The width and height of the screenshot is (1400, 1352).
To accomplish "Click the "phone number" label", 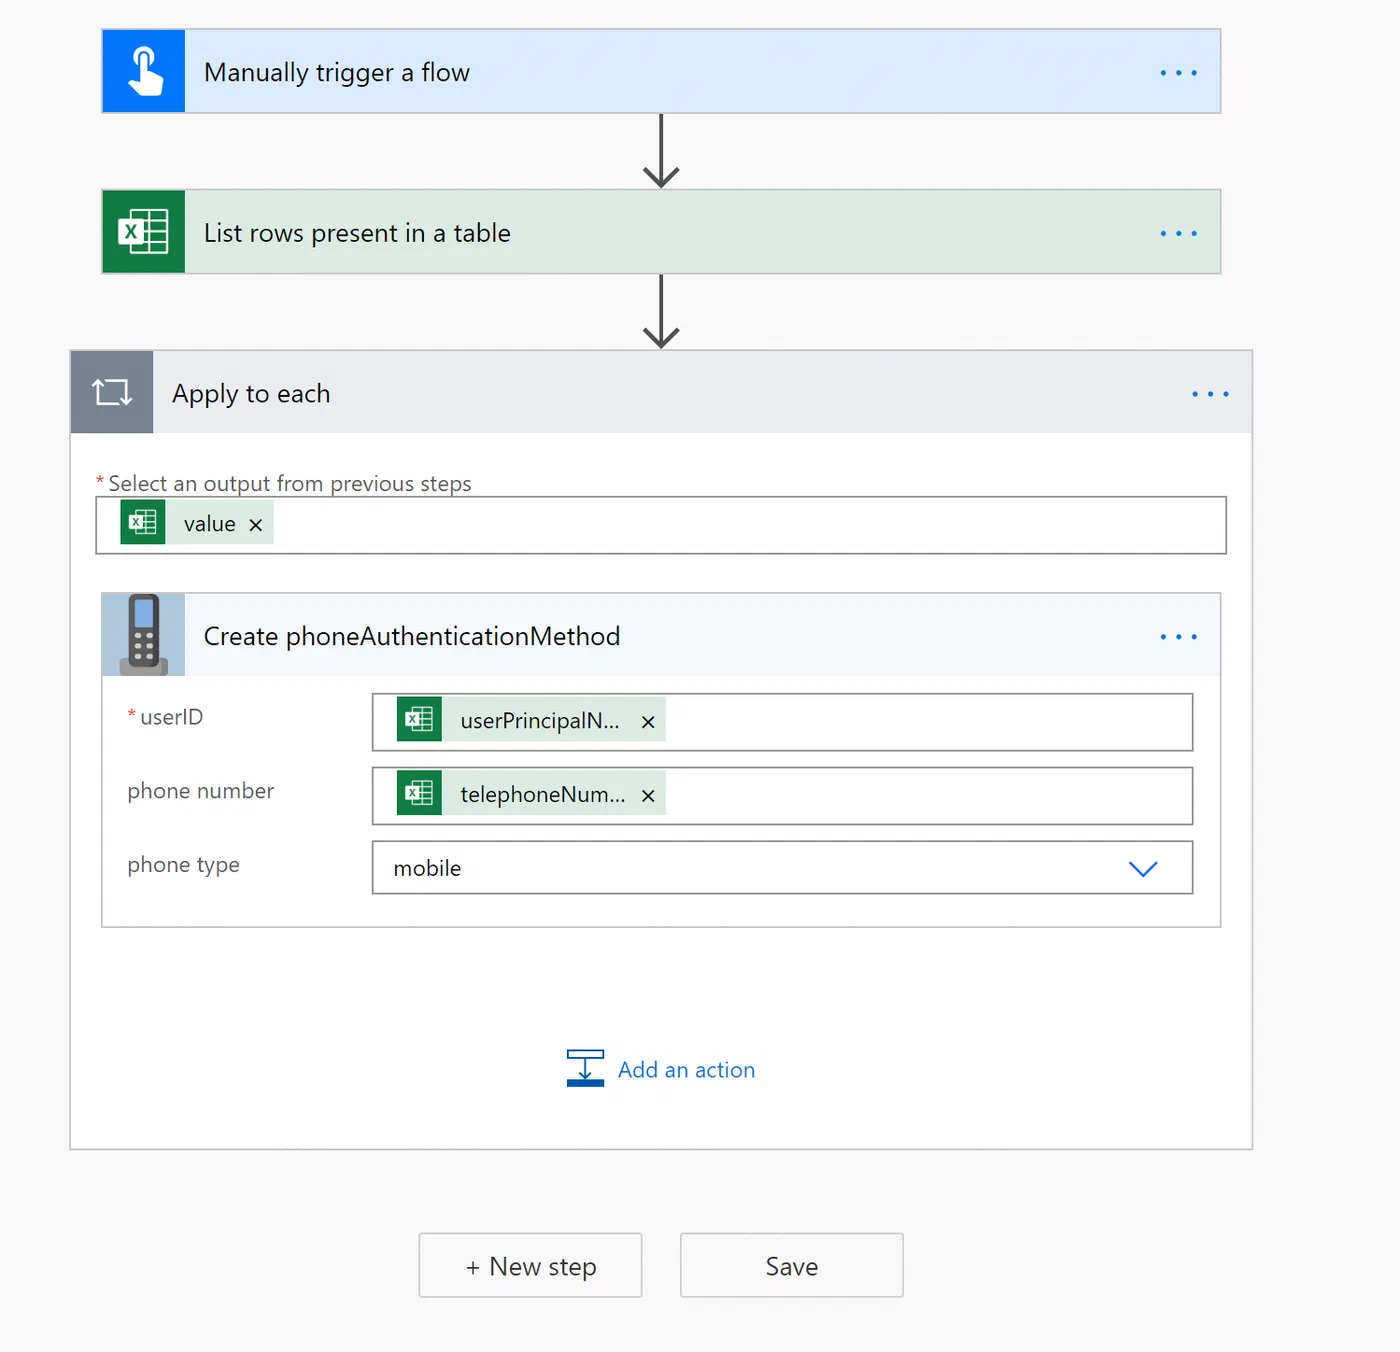I will (x=200, y=791).
